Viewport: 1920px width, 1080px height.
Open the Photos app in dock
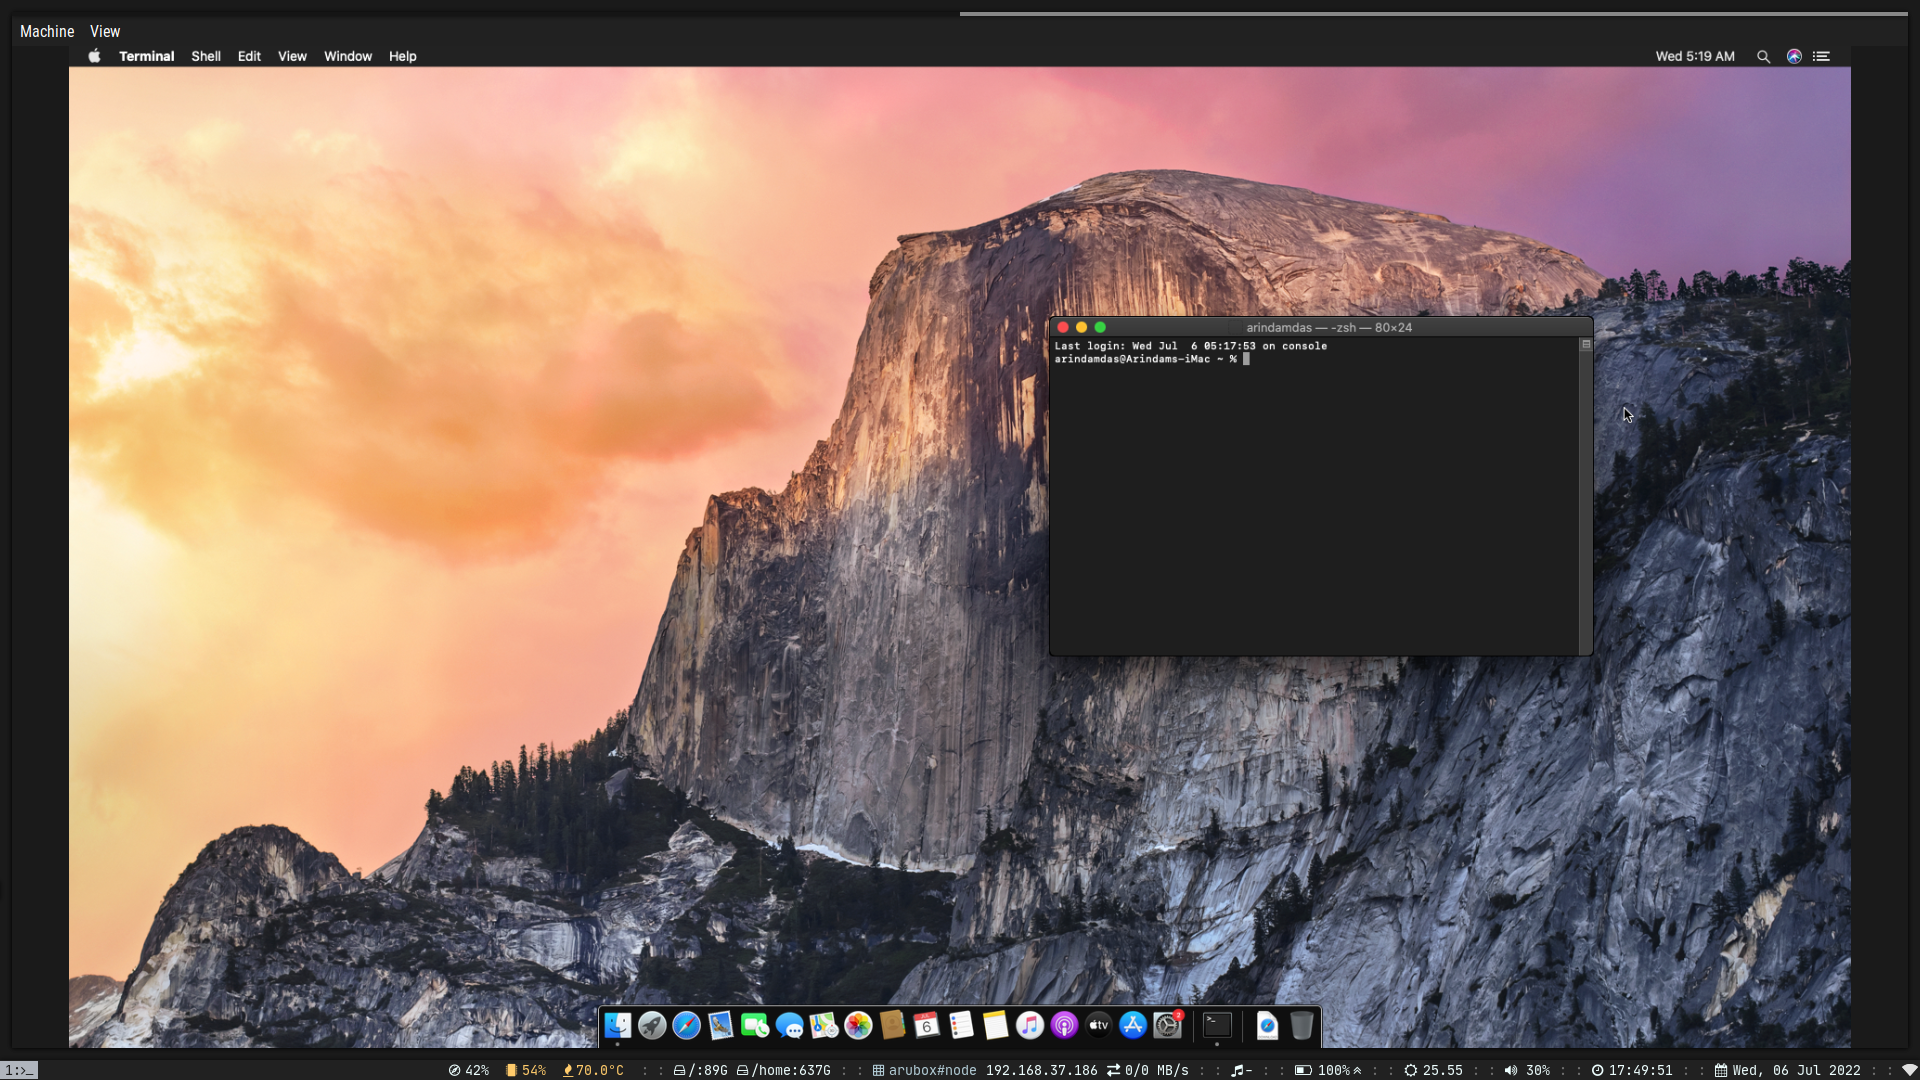pos(858,1025)
